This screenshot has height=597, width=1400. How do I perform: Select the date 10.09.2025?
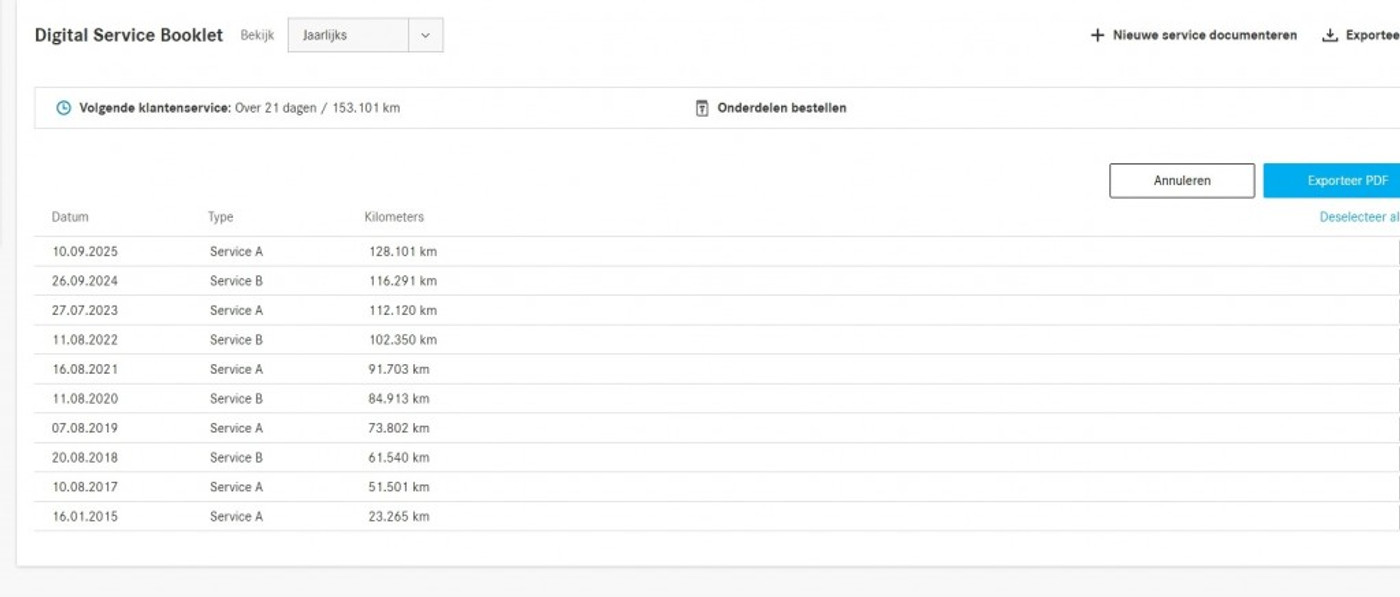85,252
